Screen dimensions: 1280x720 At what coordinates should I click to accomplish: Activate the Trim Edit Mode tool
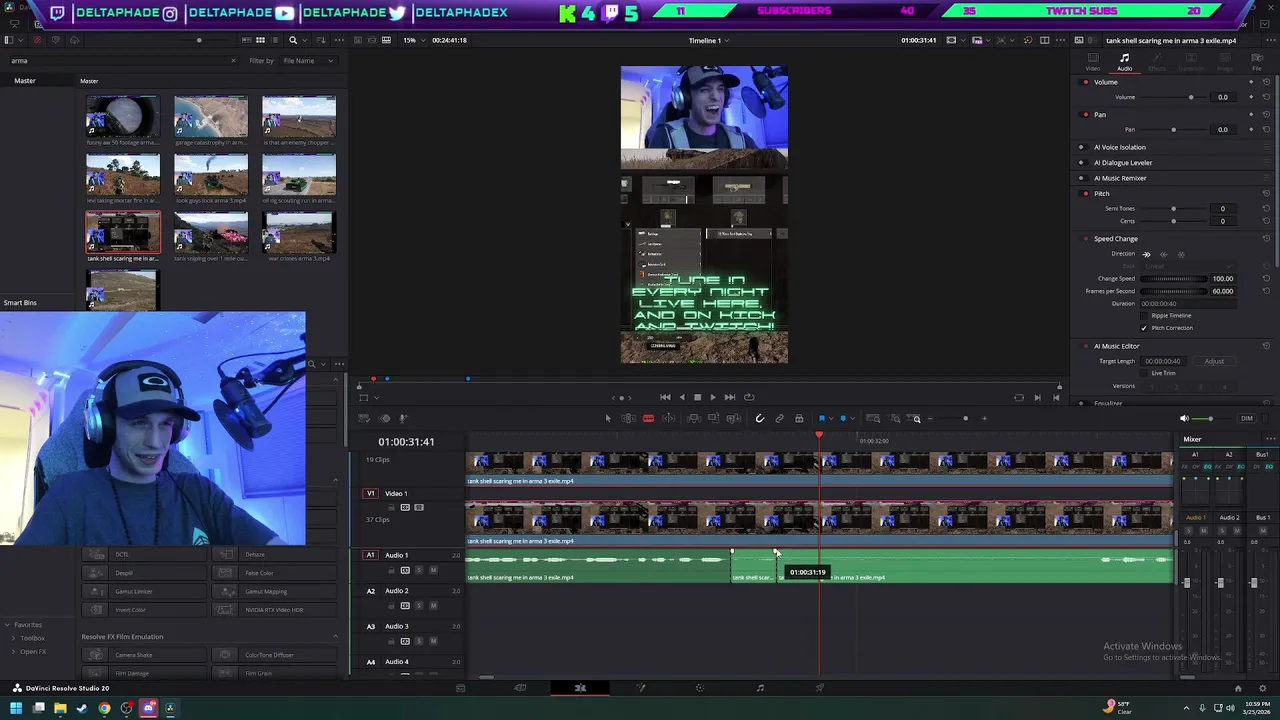(628, 418)
